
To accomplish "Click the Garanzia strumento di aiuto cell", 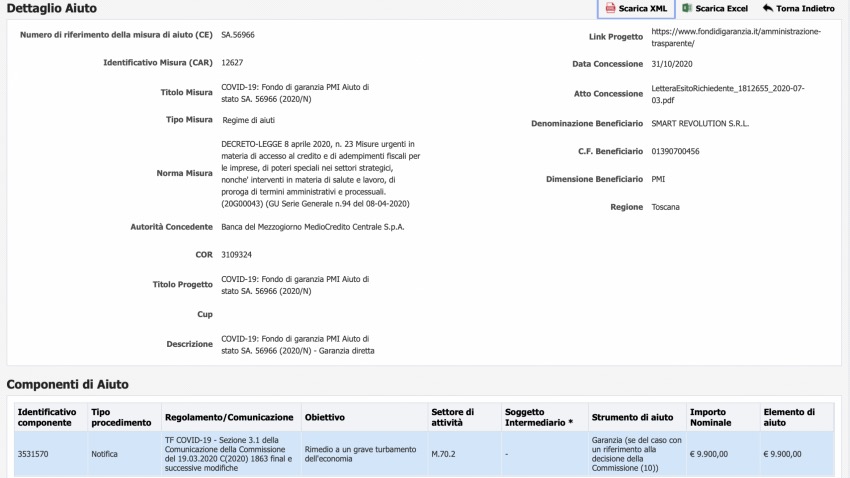I will click(636, 454).
